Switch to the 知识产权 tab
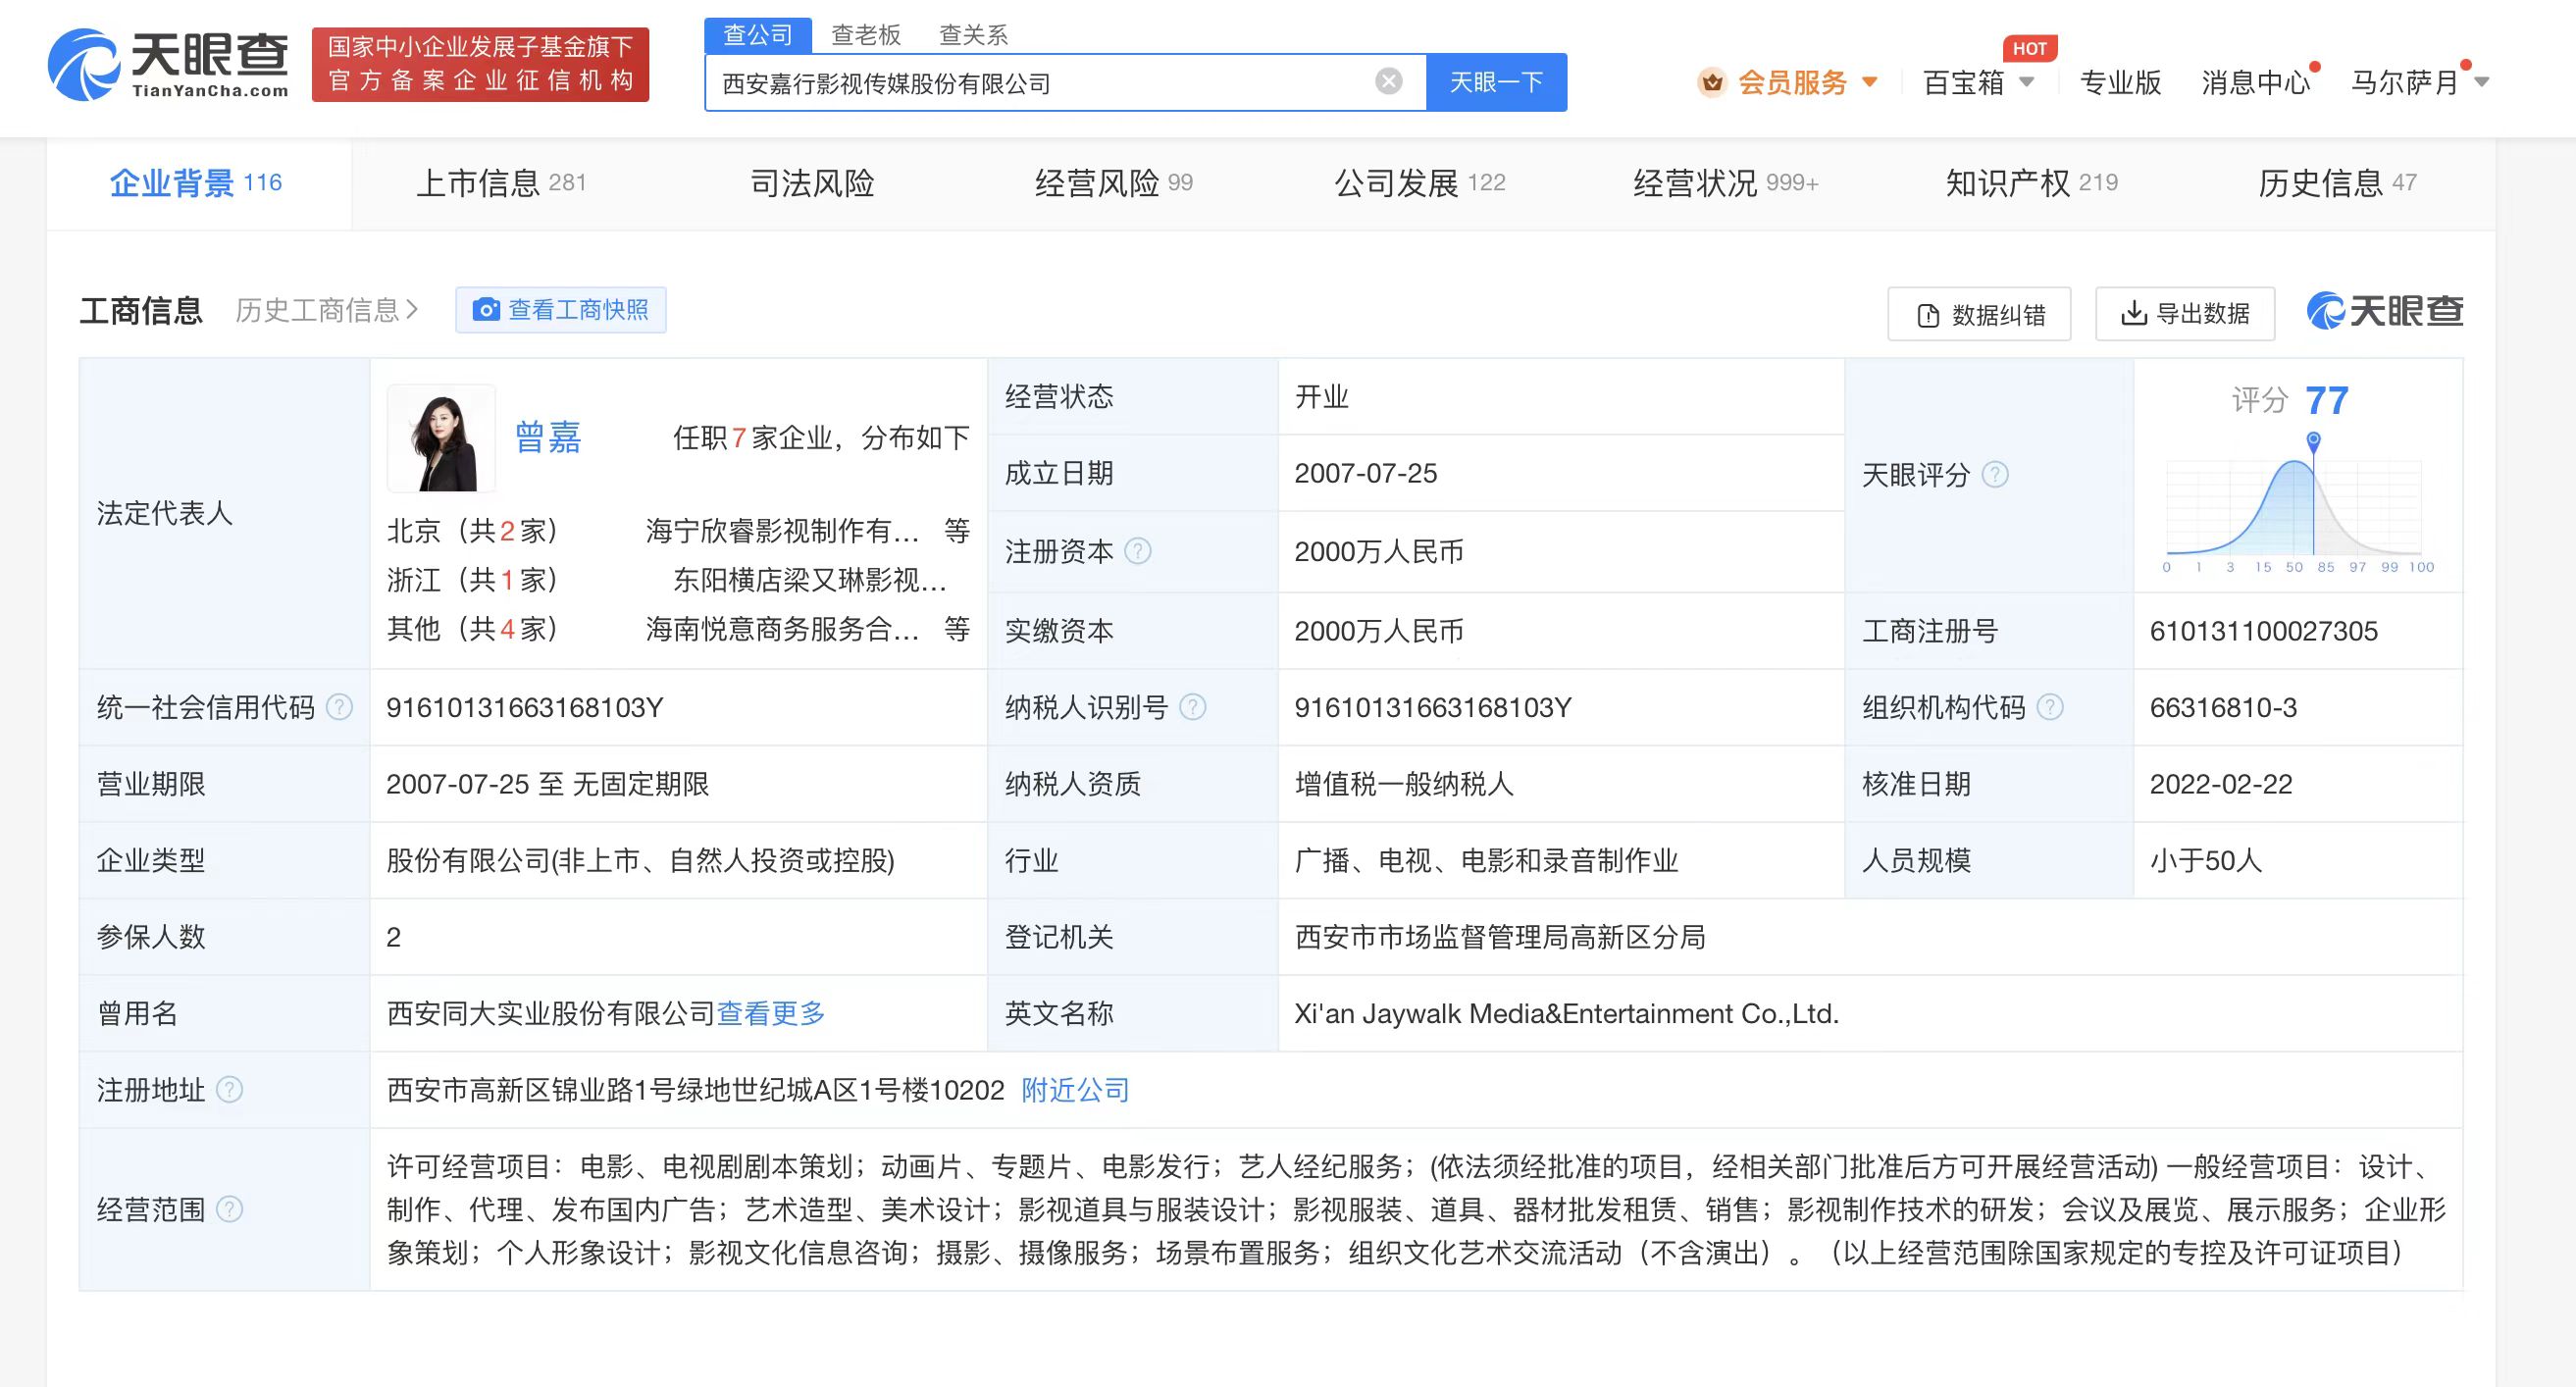 point(2032,183)
